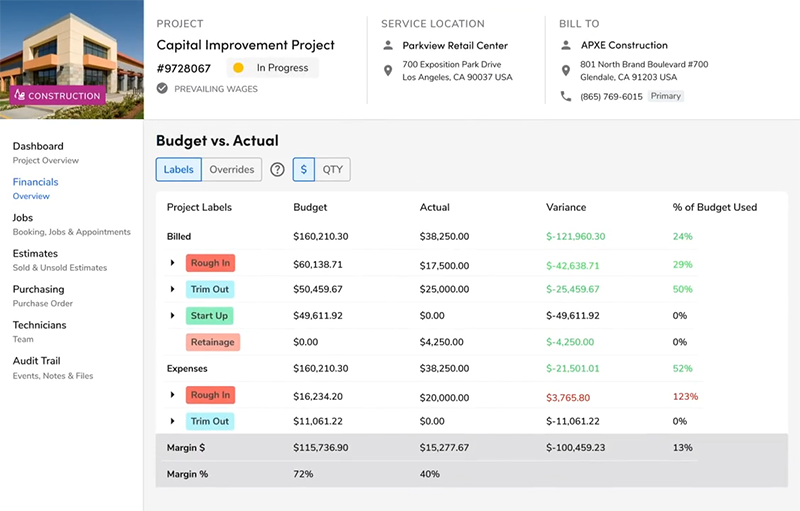Open Dashboard in the sidebar
This screenshot has width=800, height=511.
click(x=38, y=147)
